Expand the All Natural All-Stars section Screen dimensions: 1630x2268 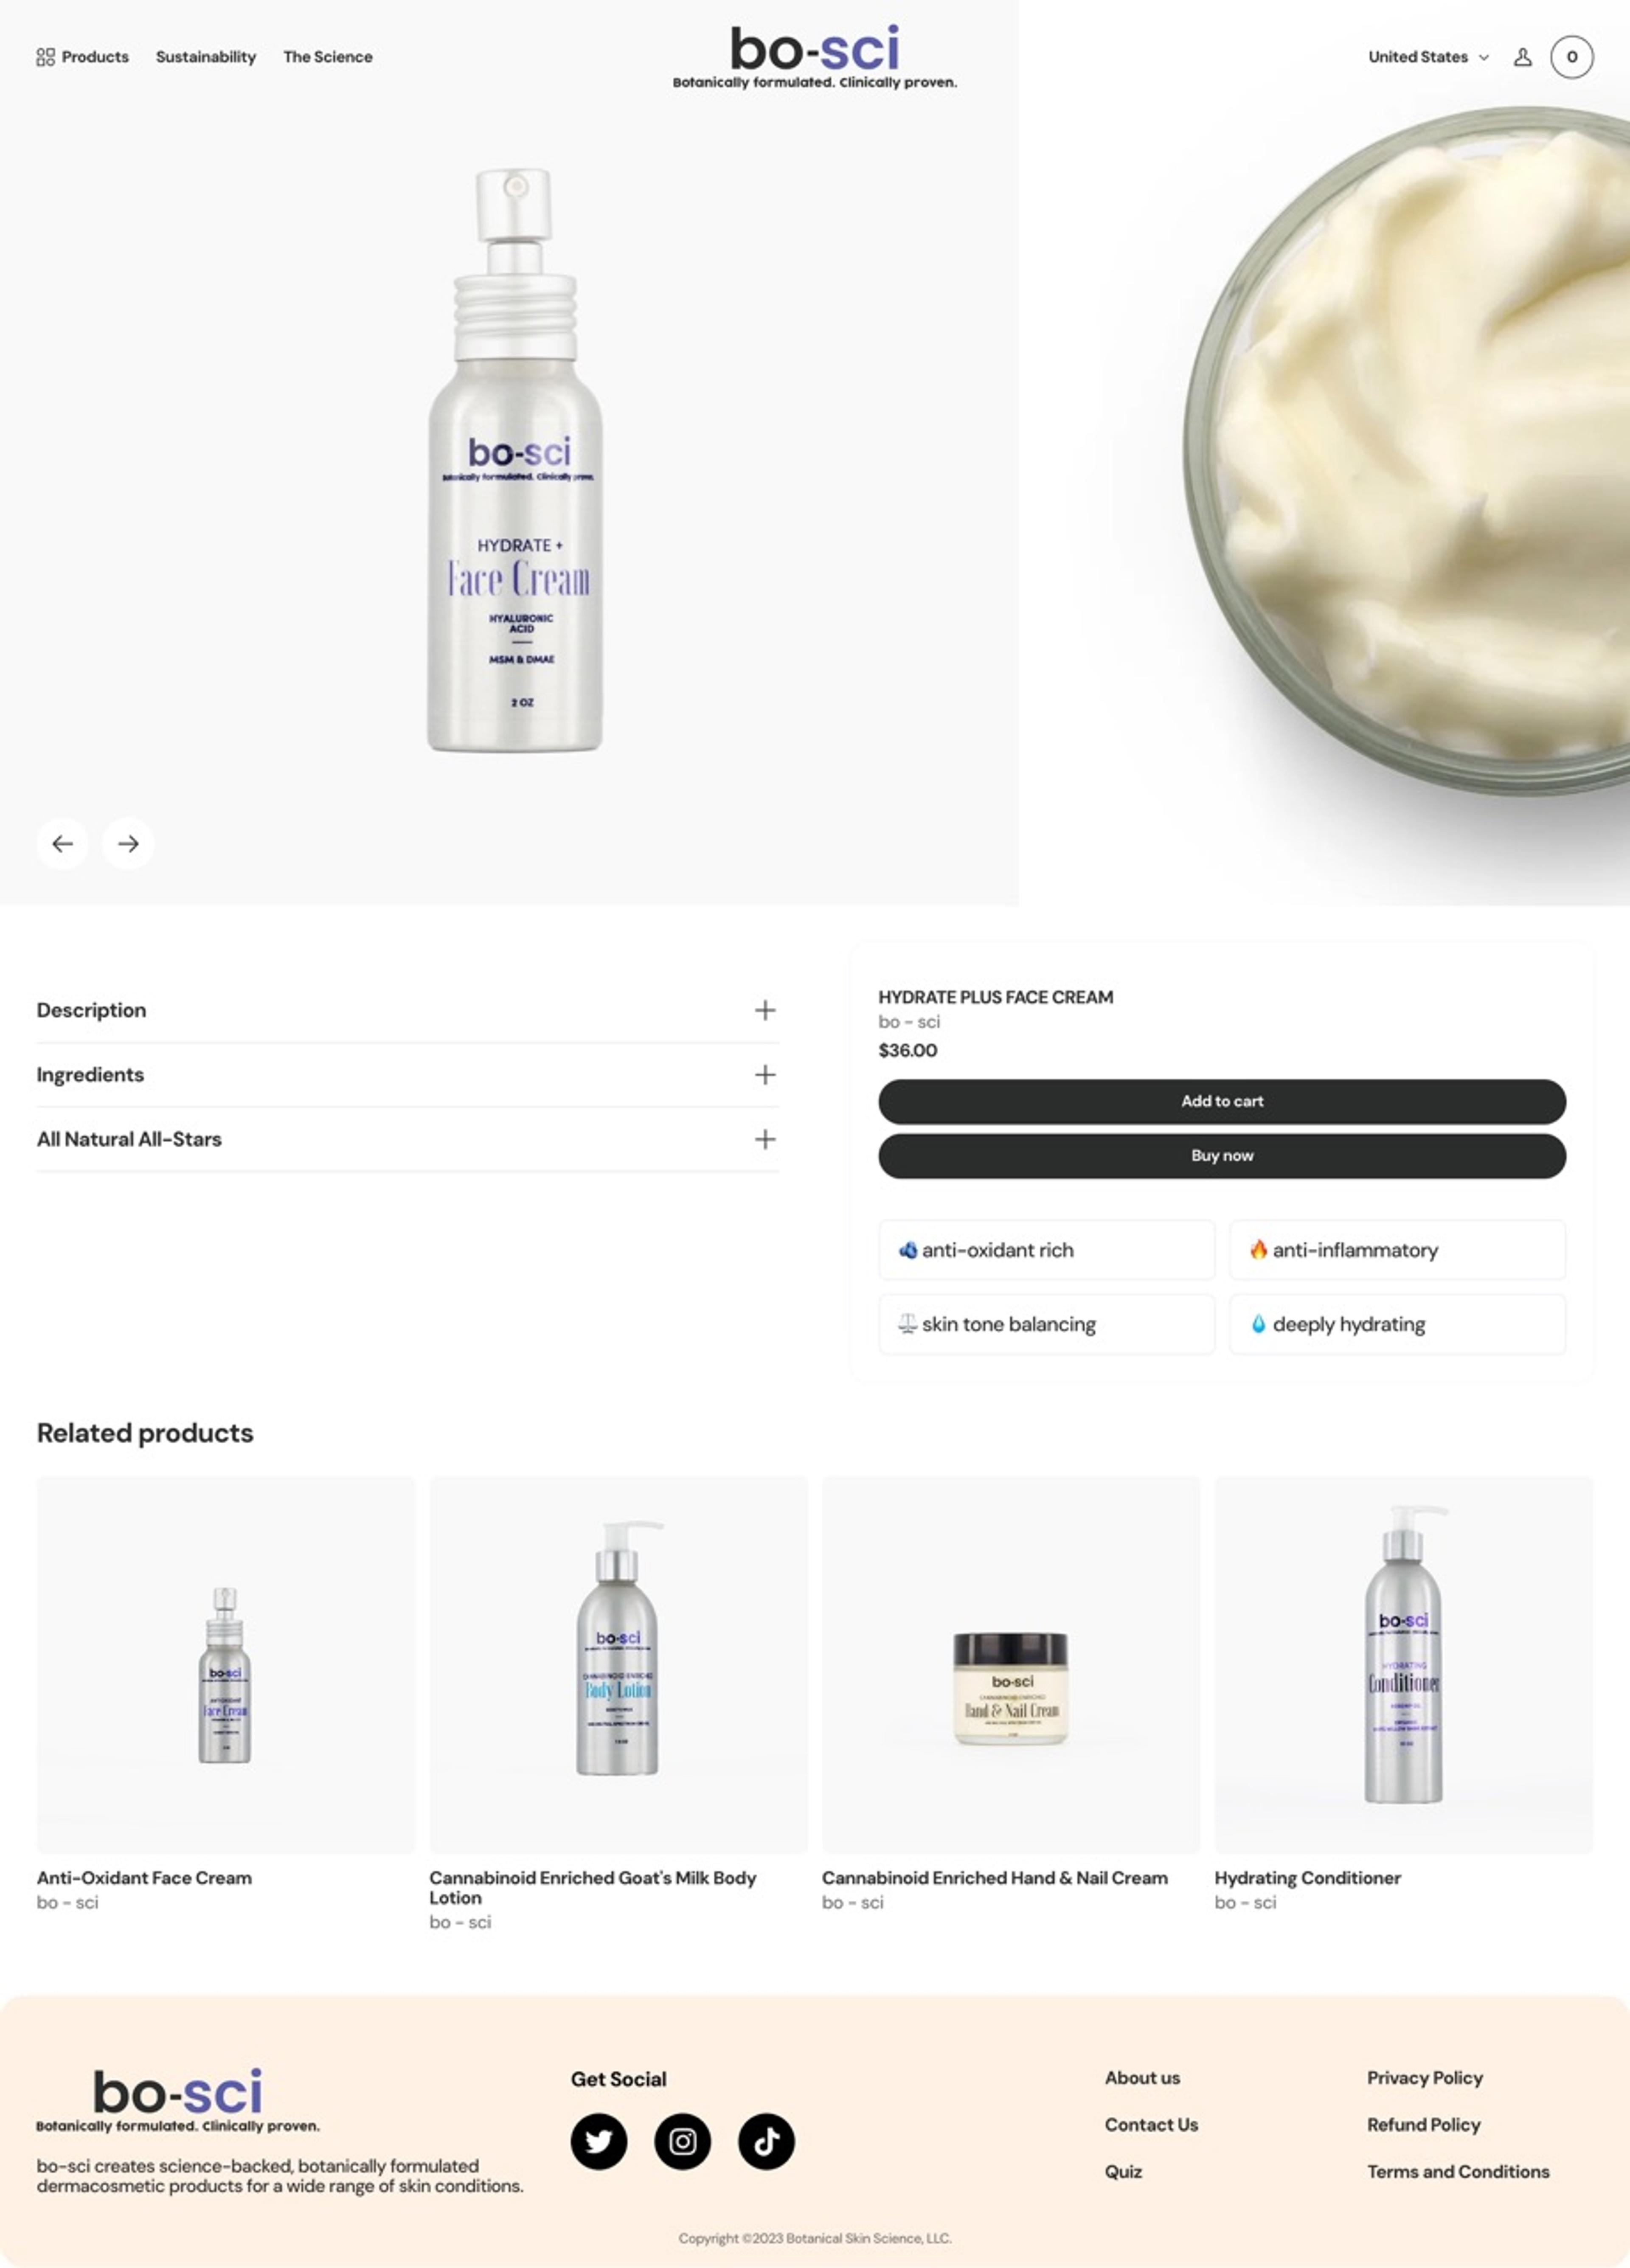[408, 1139]
